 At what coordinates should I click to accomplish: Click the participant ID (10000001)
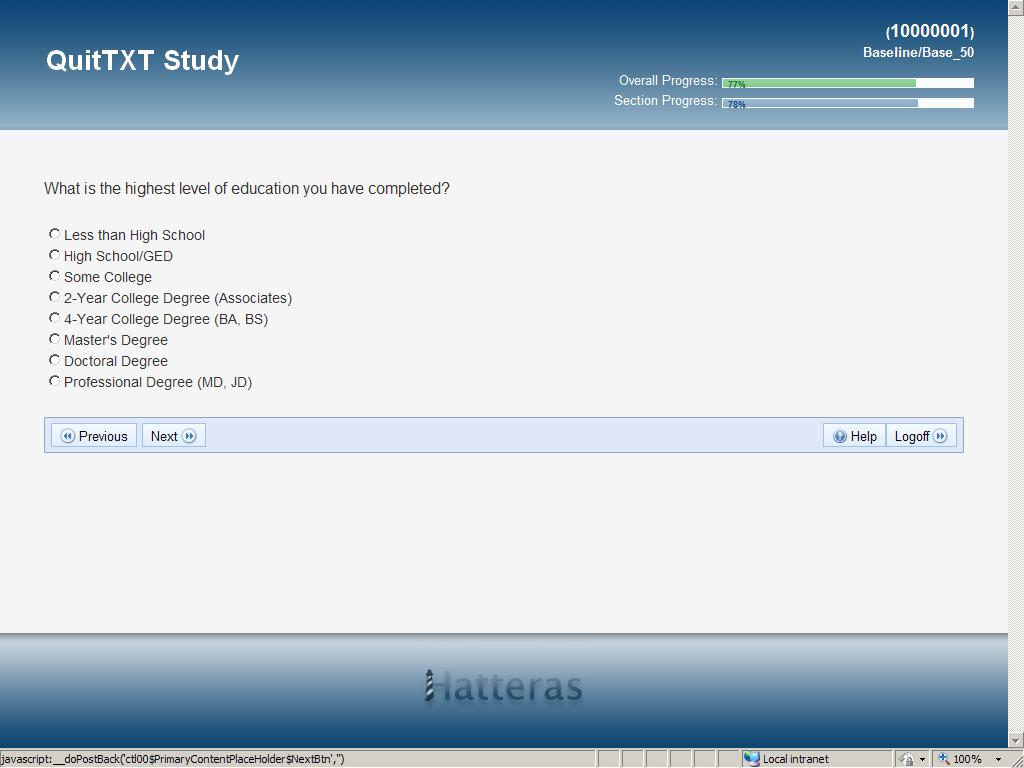(930, 31)
